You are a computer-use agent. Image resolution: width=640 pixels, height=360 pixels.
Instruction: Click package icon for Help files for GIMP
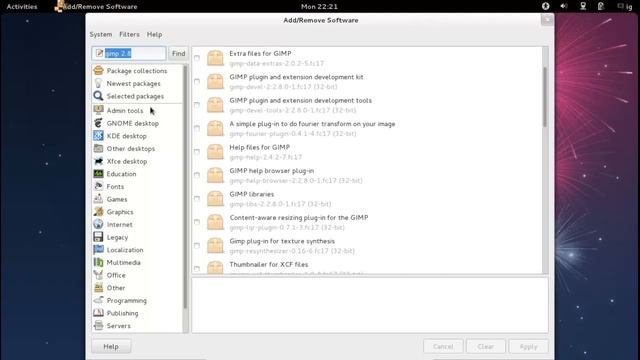pos(215,152)
